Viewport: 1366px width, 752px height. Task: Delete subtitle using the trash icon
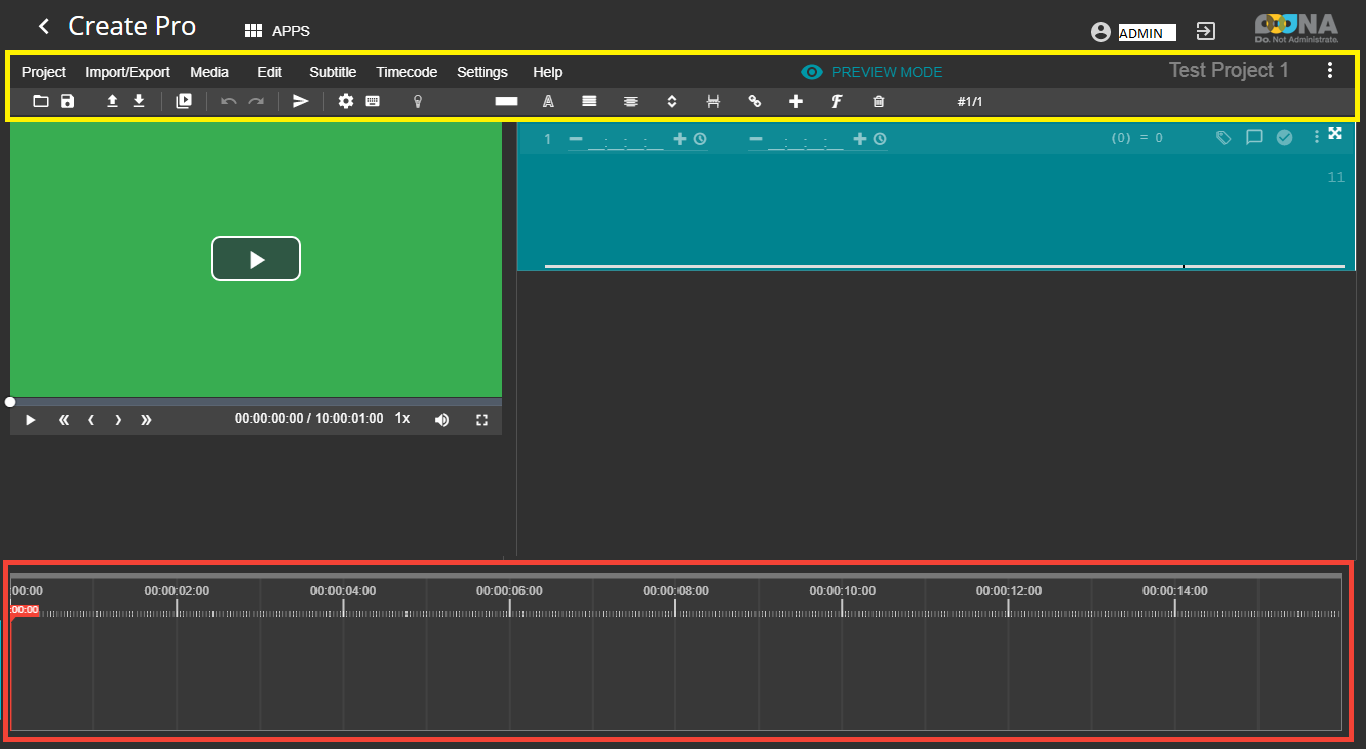878,101
